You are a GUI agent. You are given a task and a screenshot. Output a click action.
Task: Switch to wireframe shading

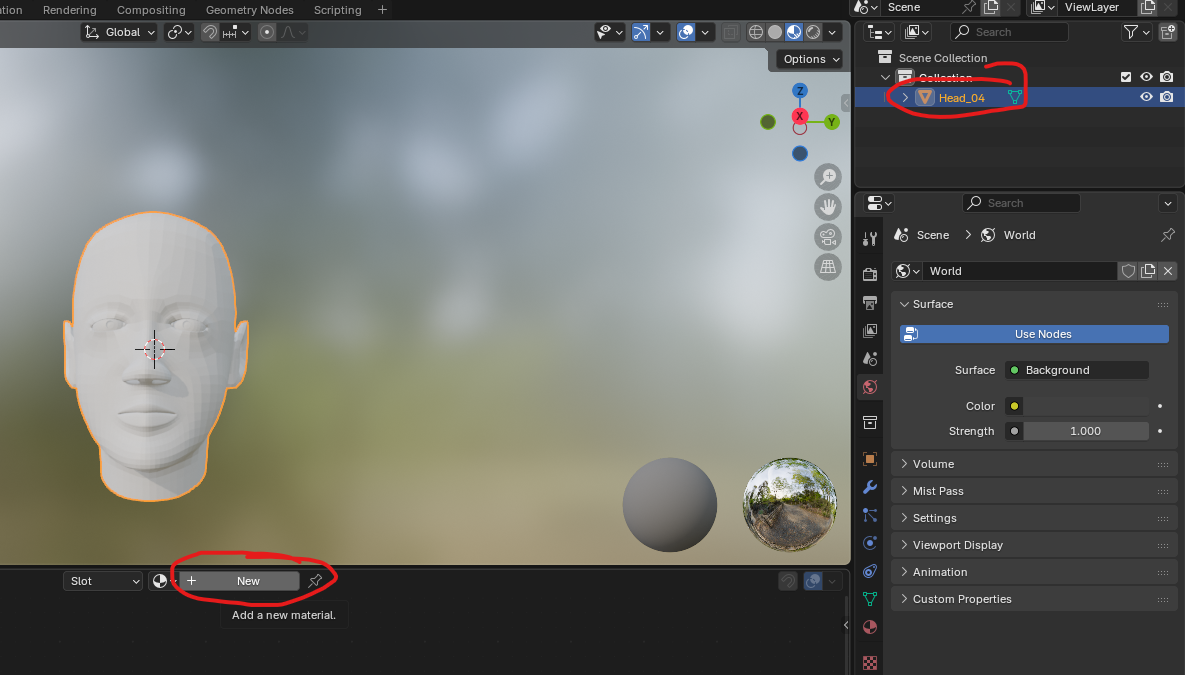tap(756, 33)
